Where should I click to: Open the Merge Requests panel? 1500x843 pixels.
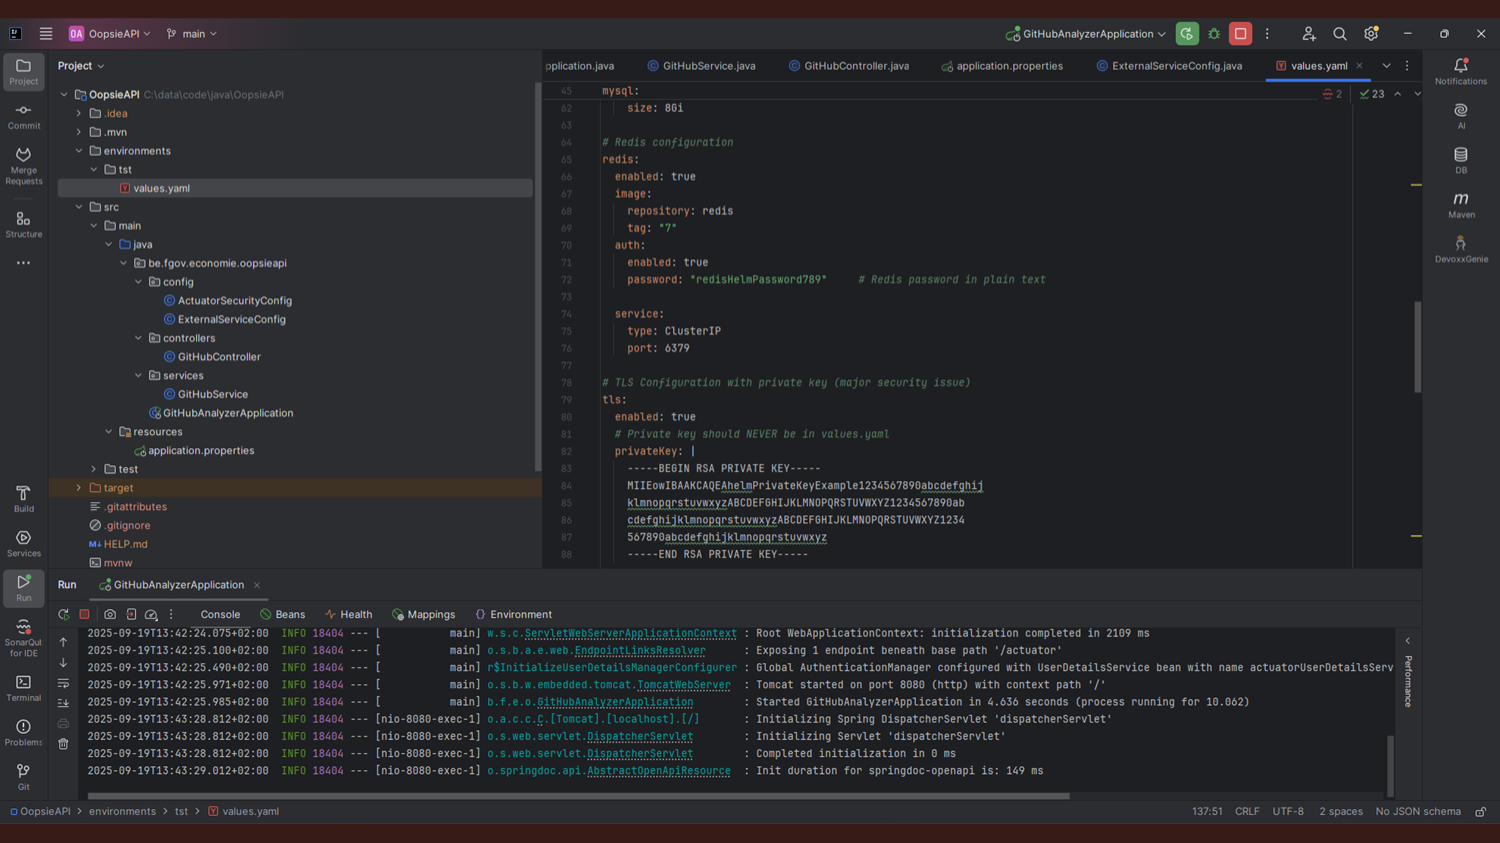coord(23,165)
